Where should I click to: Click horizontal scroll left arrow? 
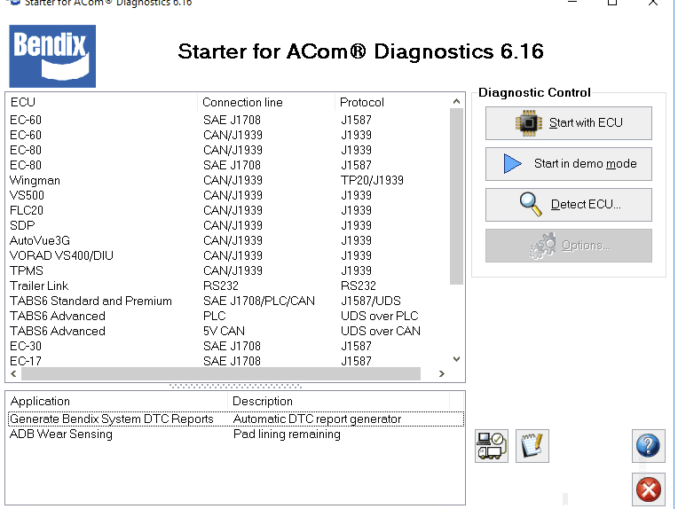pyautogui.click(x=13, y=374)
